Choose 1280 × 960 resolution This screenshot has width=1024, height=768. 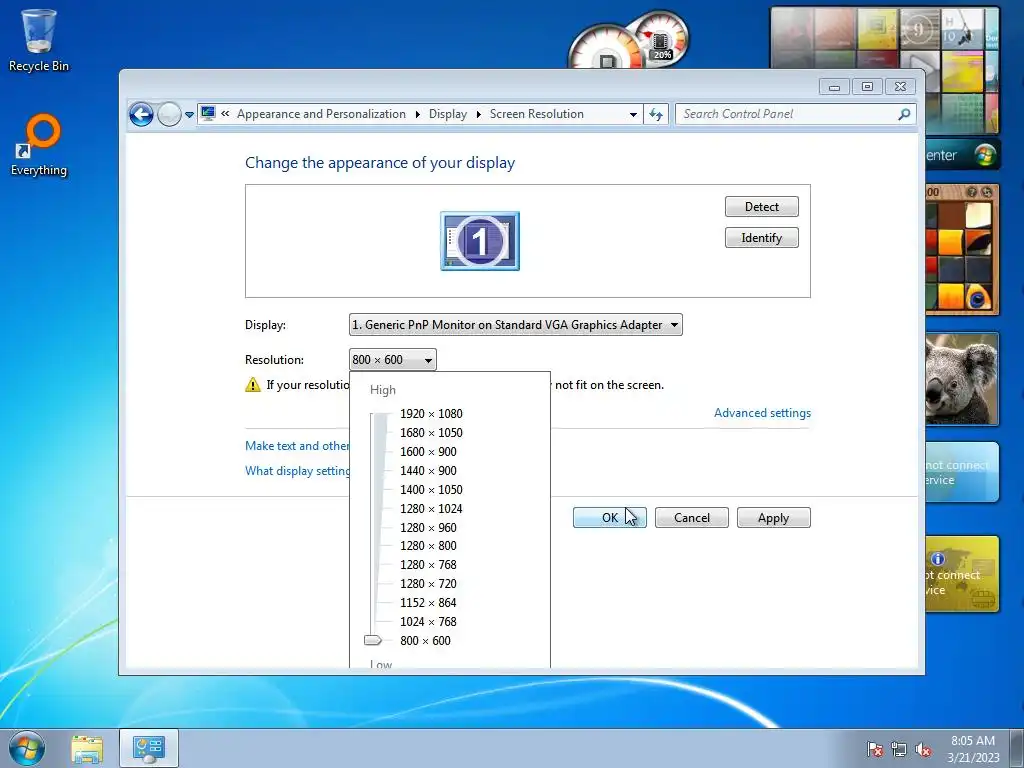428,527
